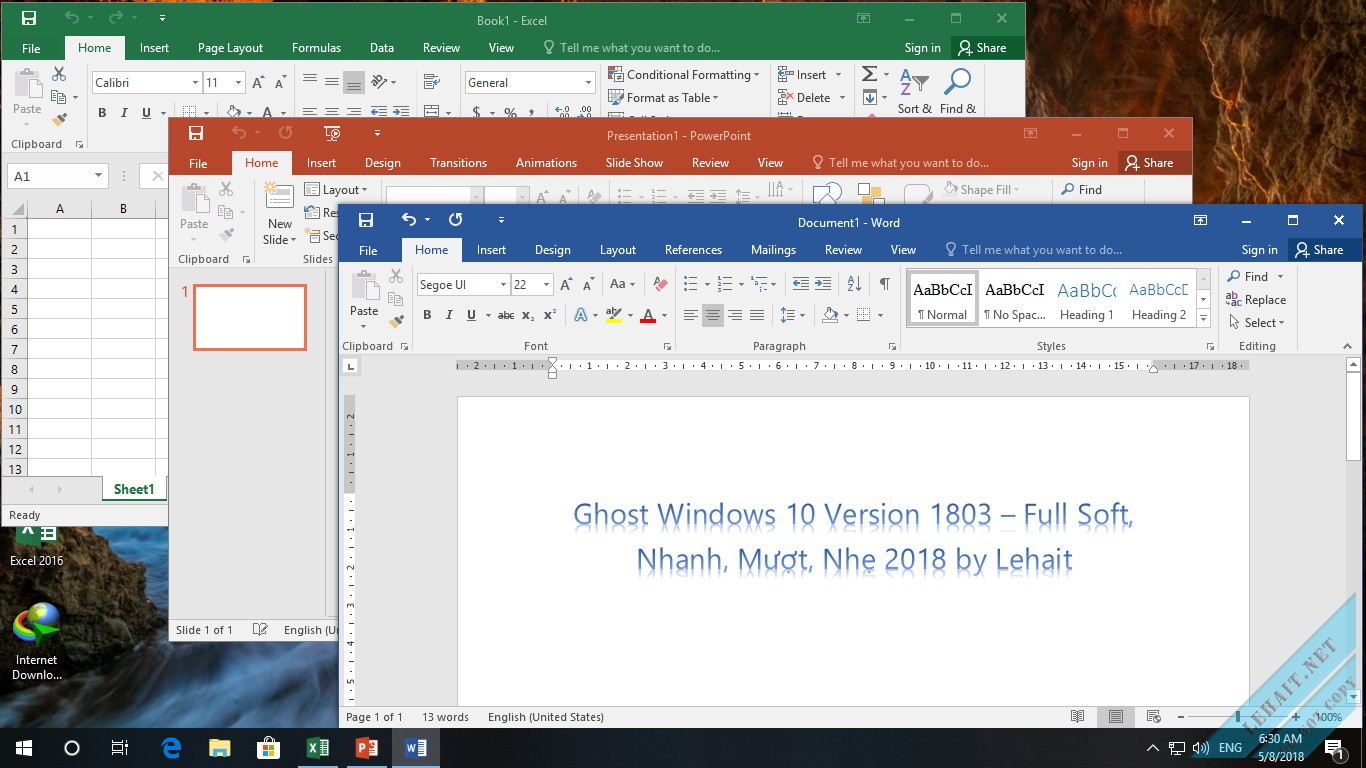This screenshot has height=768, width=1366.
Task: Click Sheet1 tab in Excel
Action: (134, 489)
